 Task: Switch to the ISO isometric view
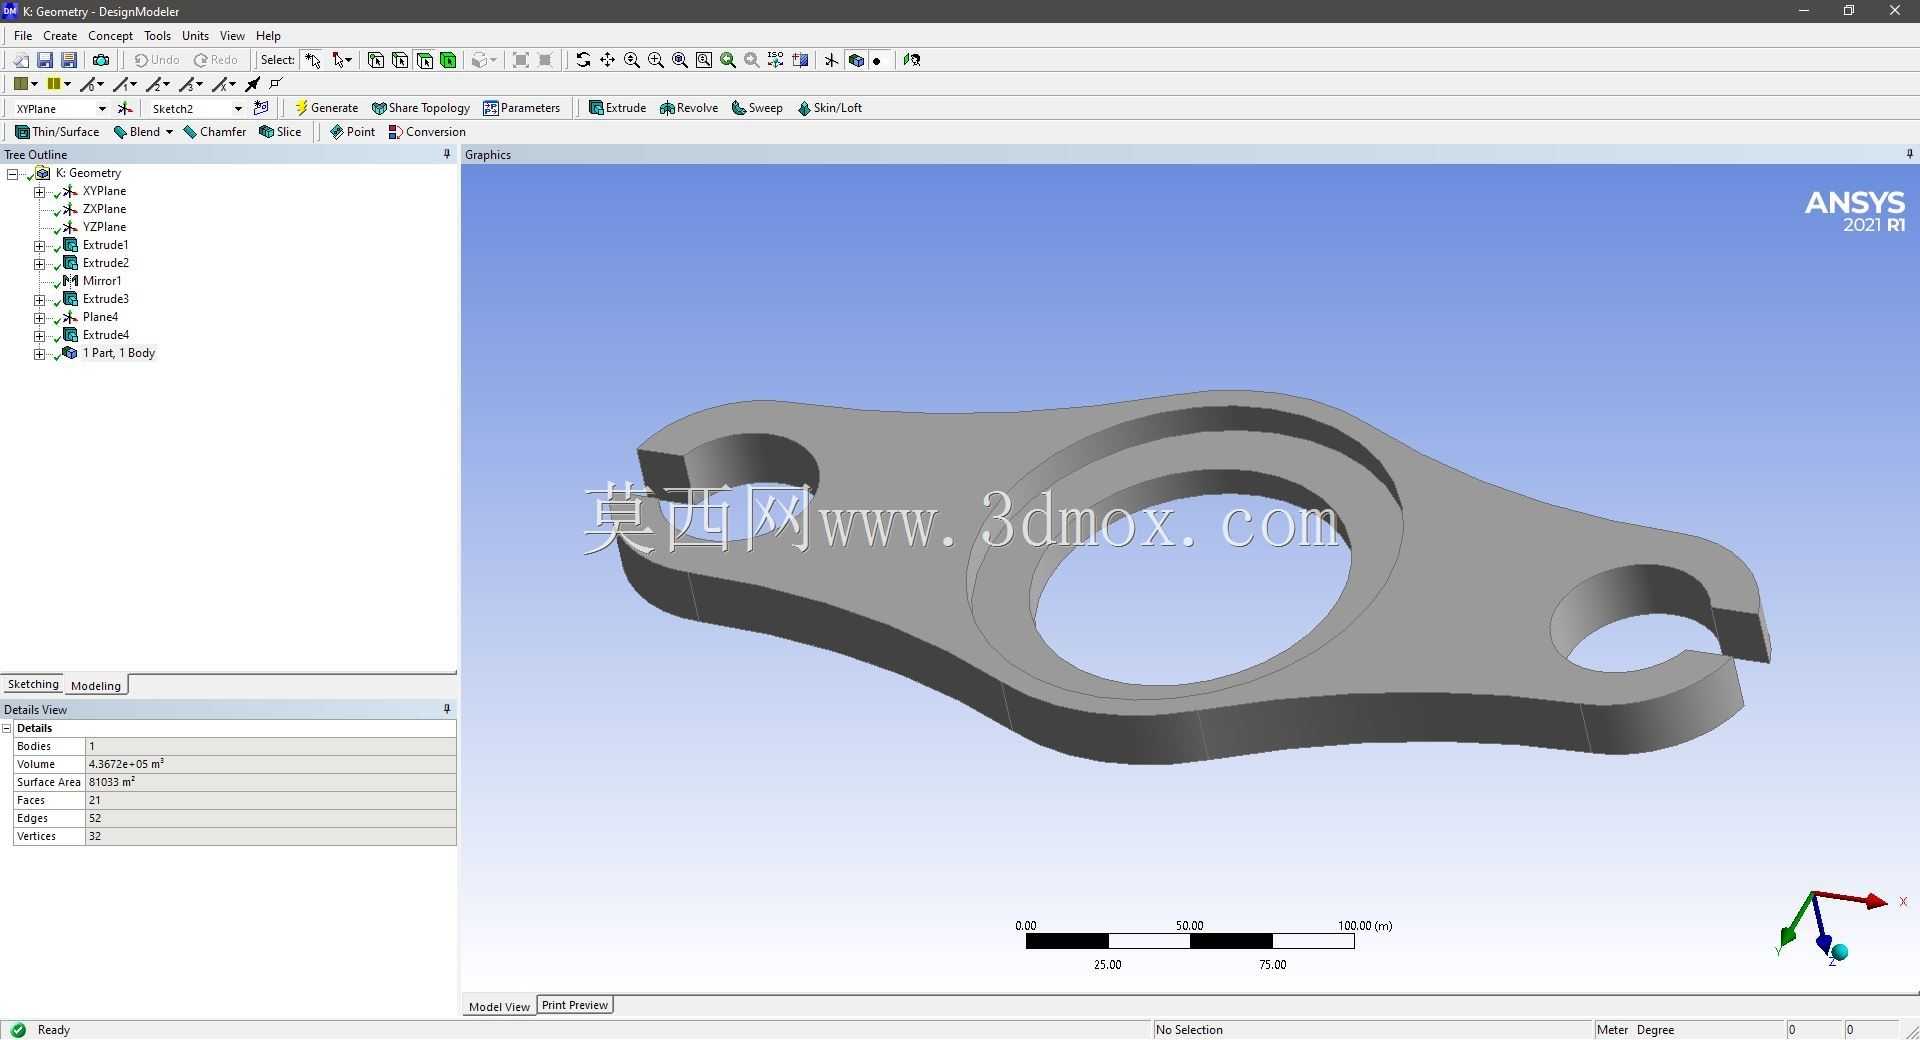776,60
